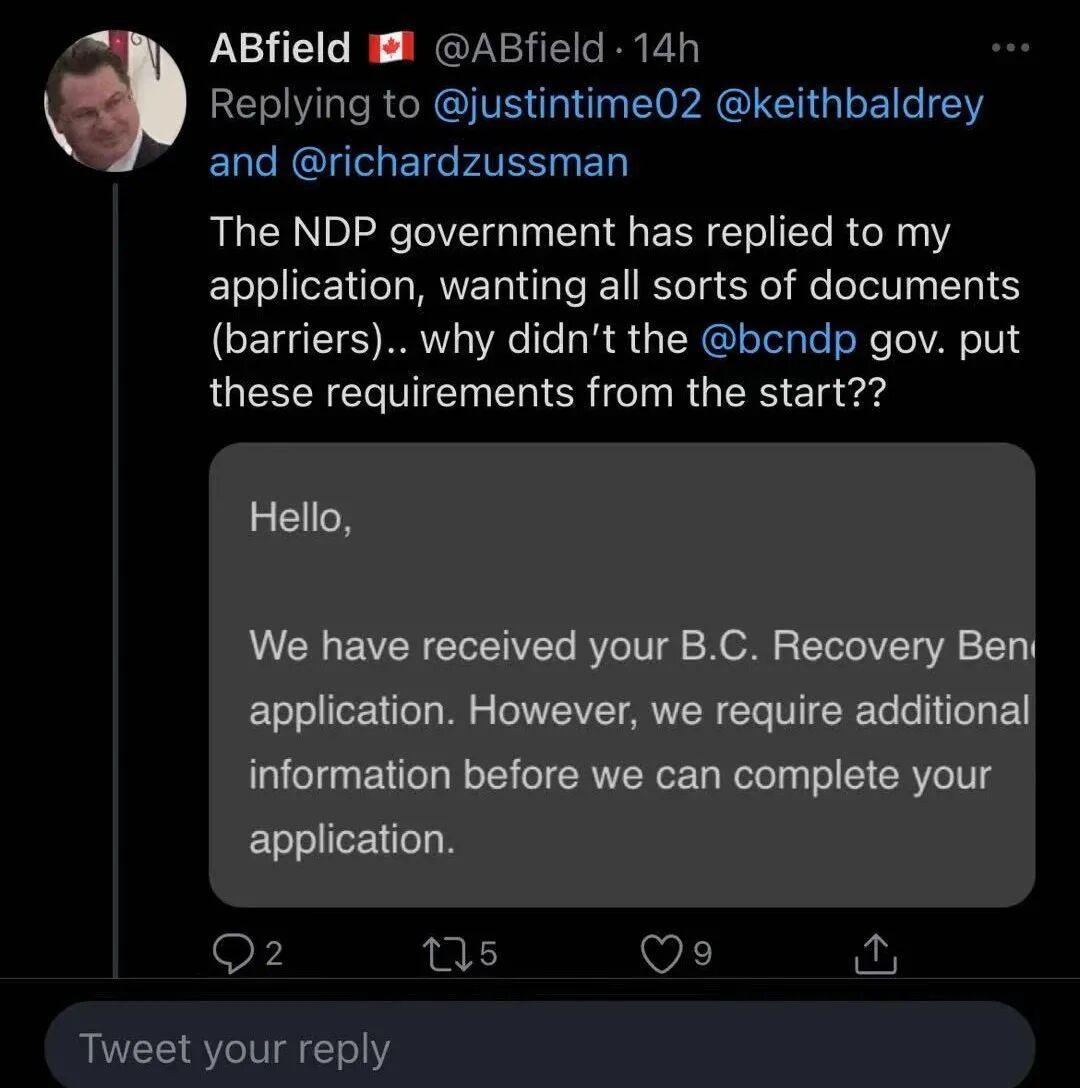Select the ABfield display name
Image resolution: width=1080 pixels, height=1088 pixels.
click(x=280, y=49)
